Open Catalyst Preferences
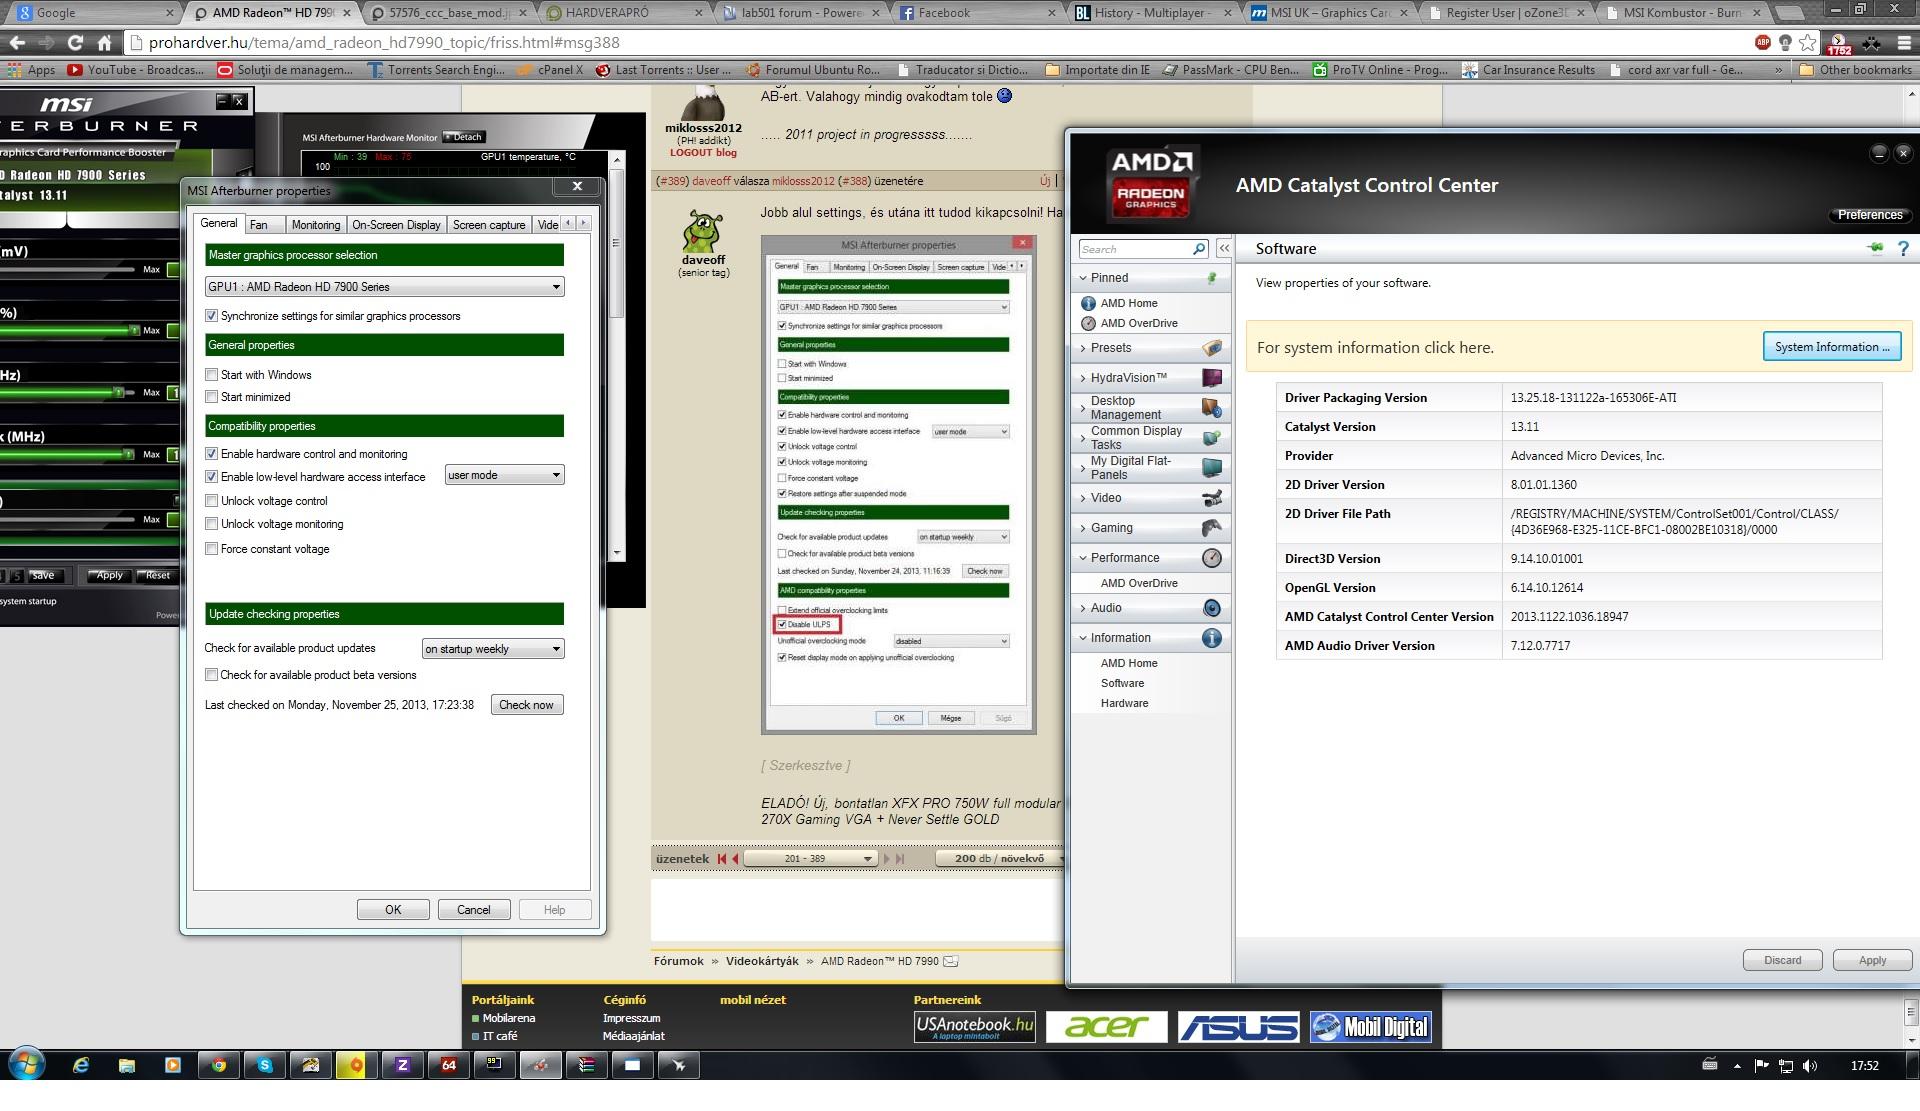 (1869, 215)
